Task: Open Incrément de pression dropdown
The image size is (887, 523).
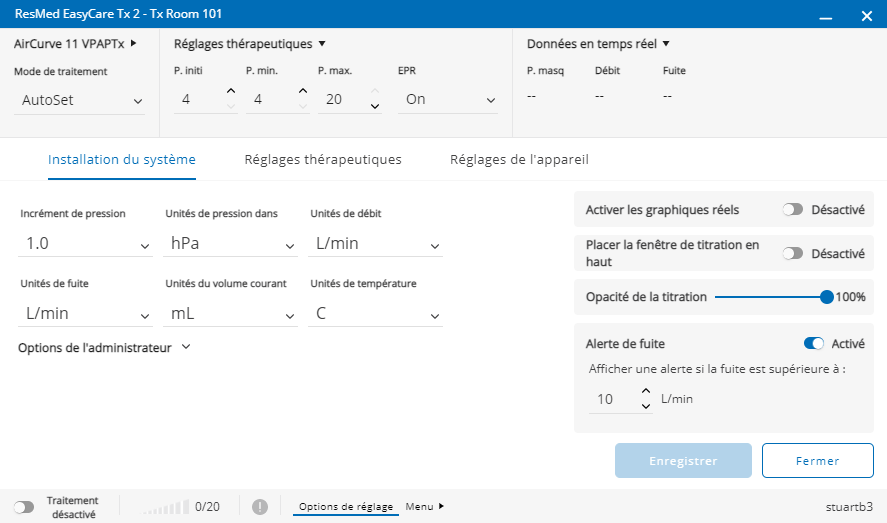Action: point(85,244)
